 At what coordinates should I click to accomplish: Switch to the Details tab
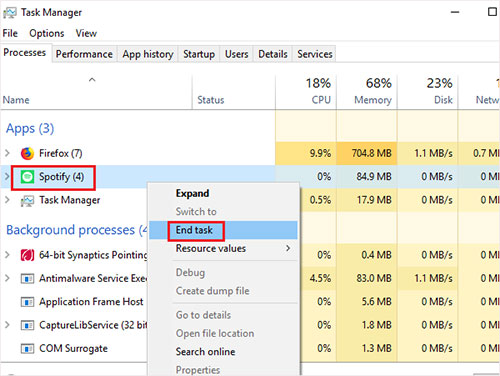273,54
